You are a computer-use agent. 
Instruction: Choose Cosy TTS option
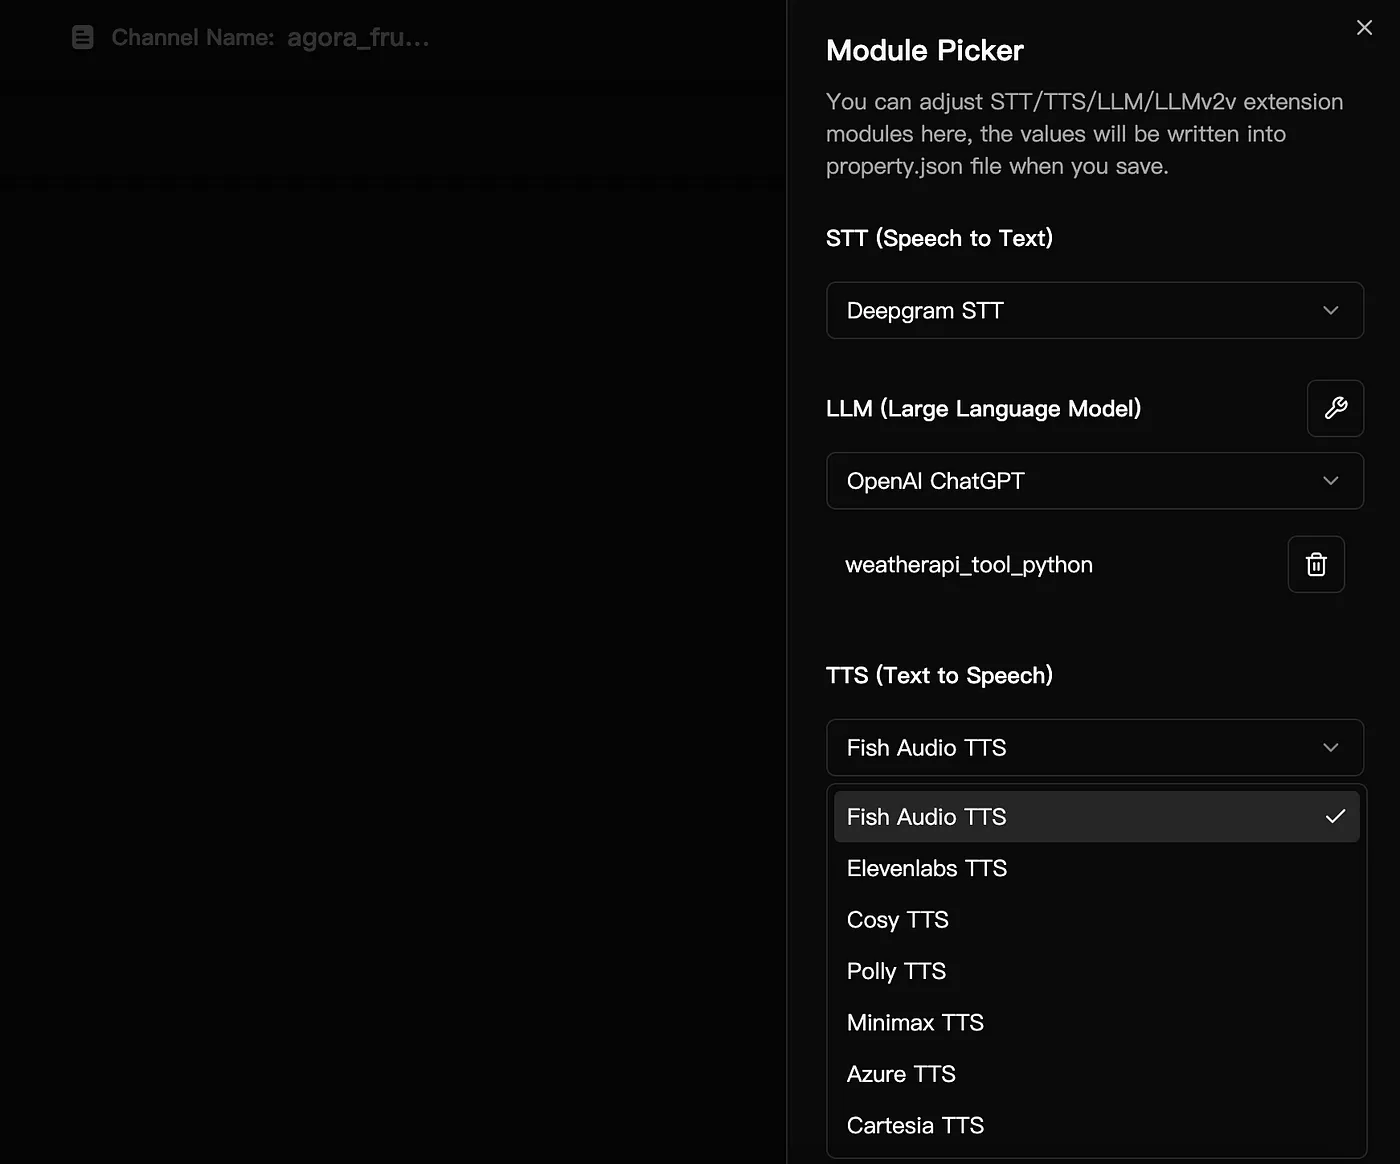898,920
